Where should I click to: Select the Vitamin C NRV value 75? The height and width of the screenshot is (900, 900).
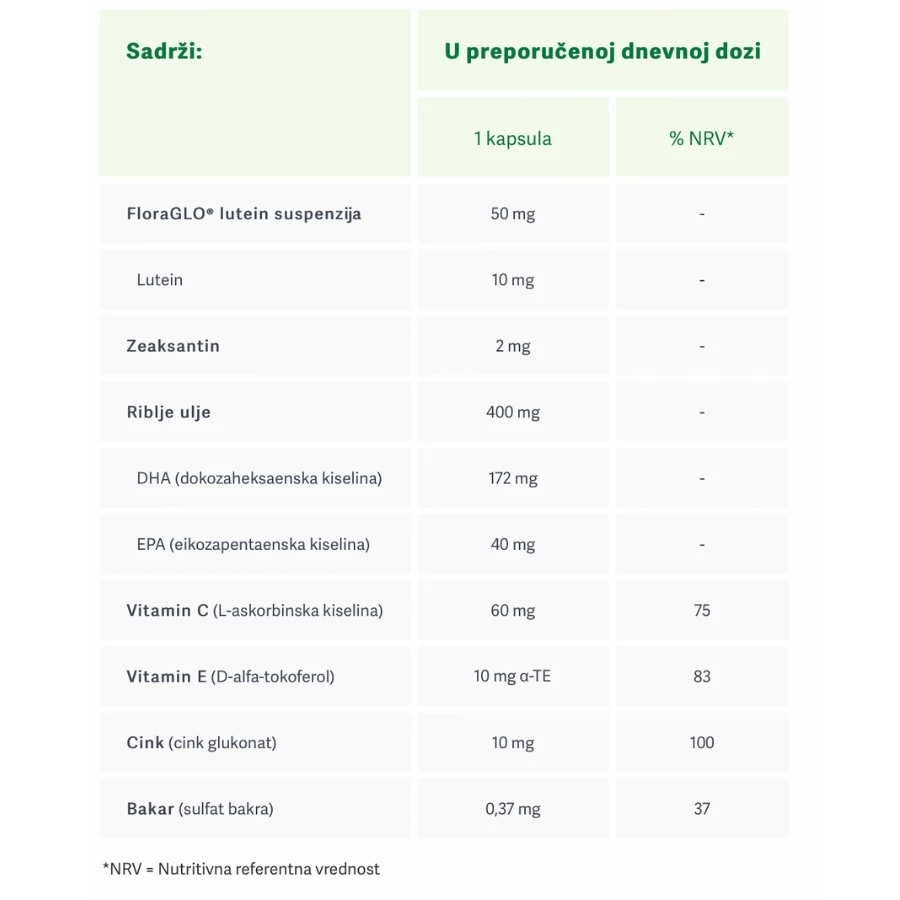click(702, 610)
